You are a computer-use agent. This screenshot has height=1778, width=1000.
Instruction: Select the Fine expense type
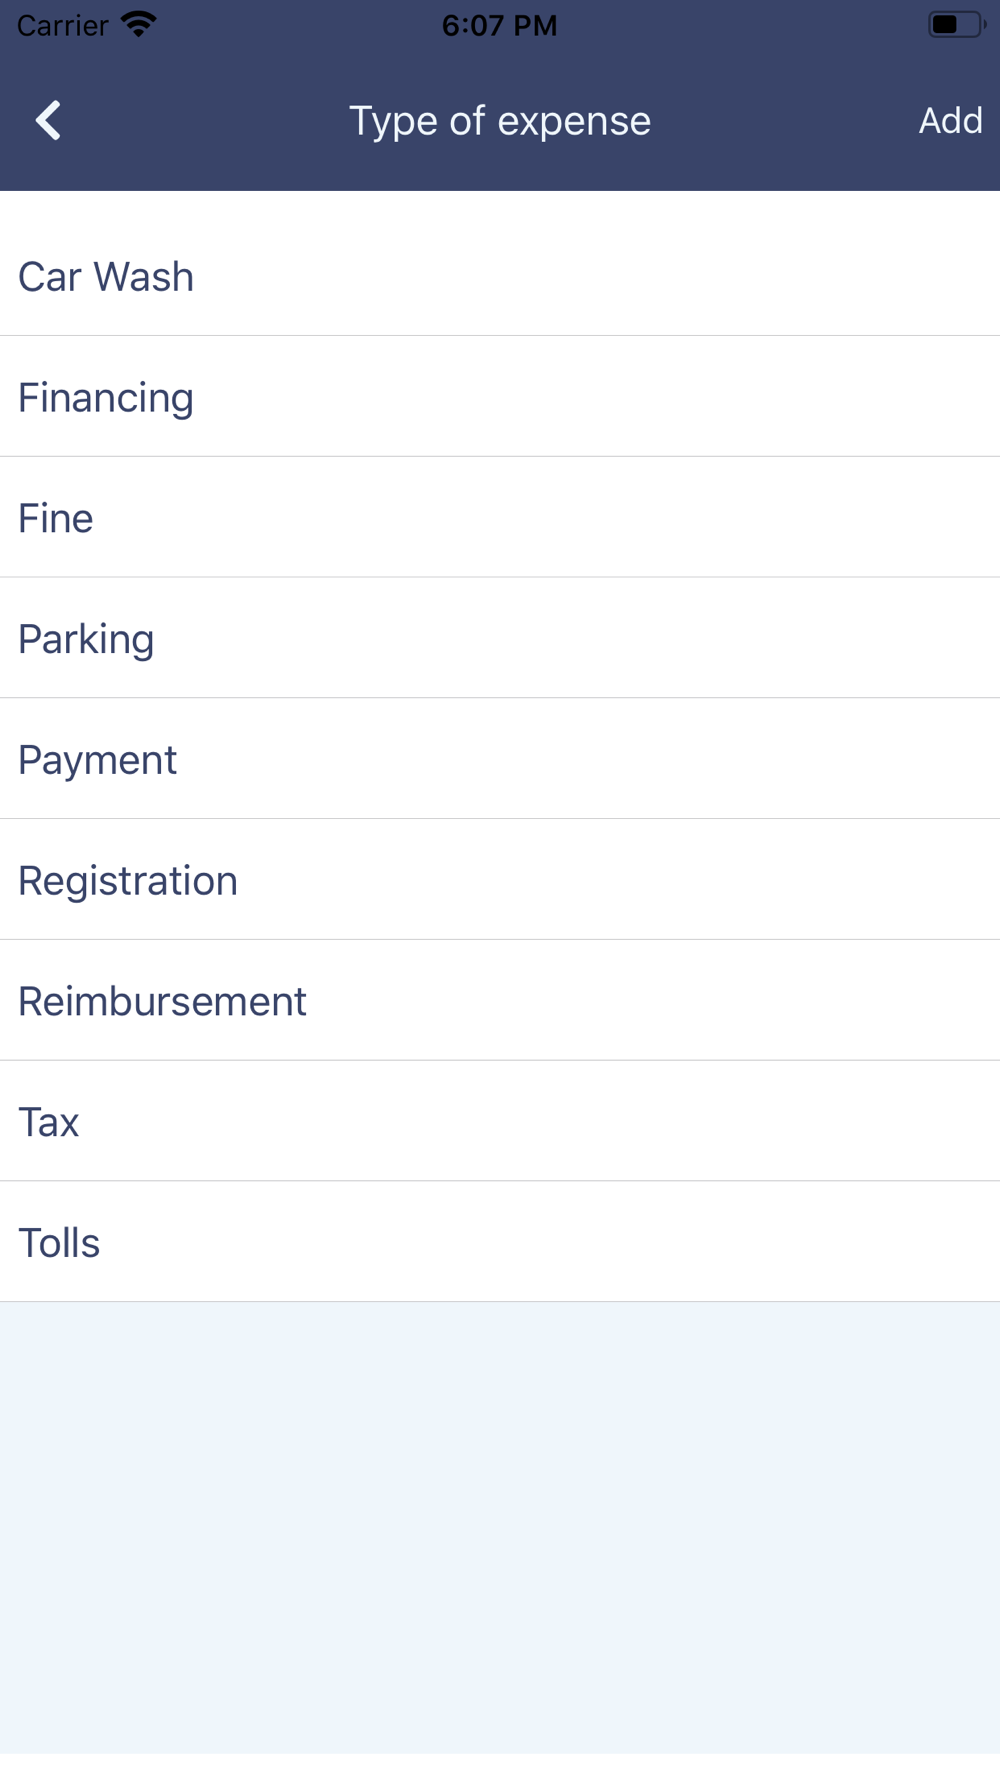point(500,518)
